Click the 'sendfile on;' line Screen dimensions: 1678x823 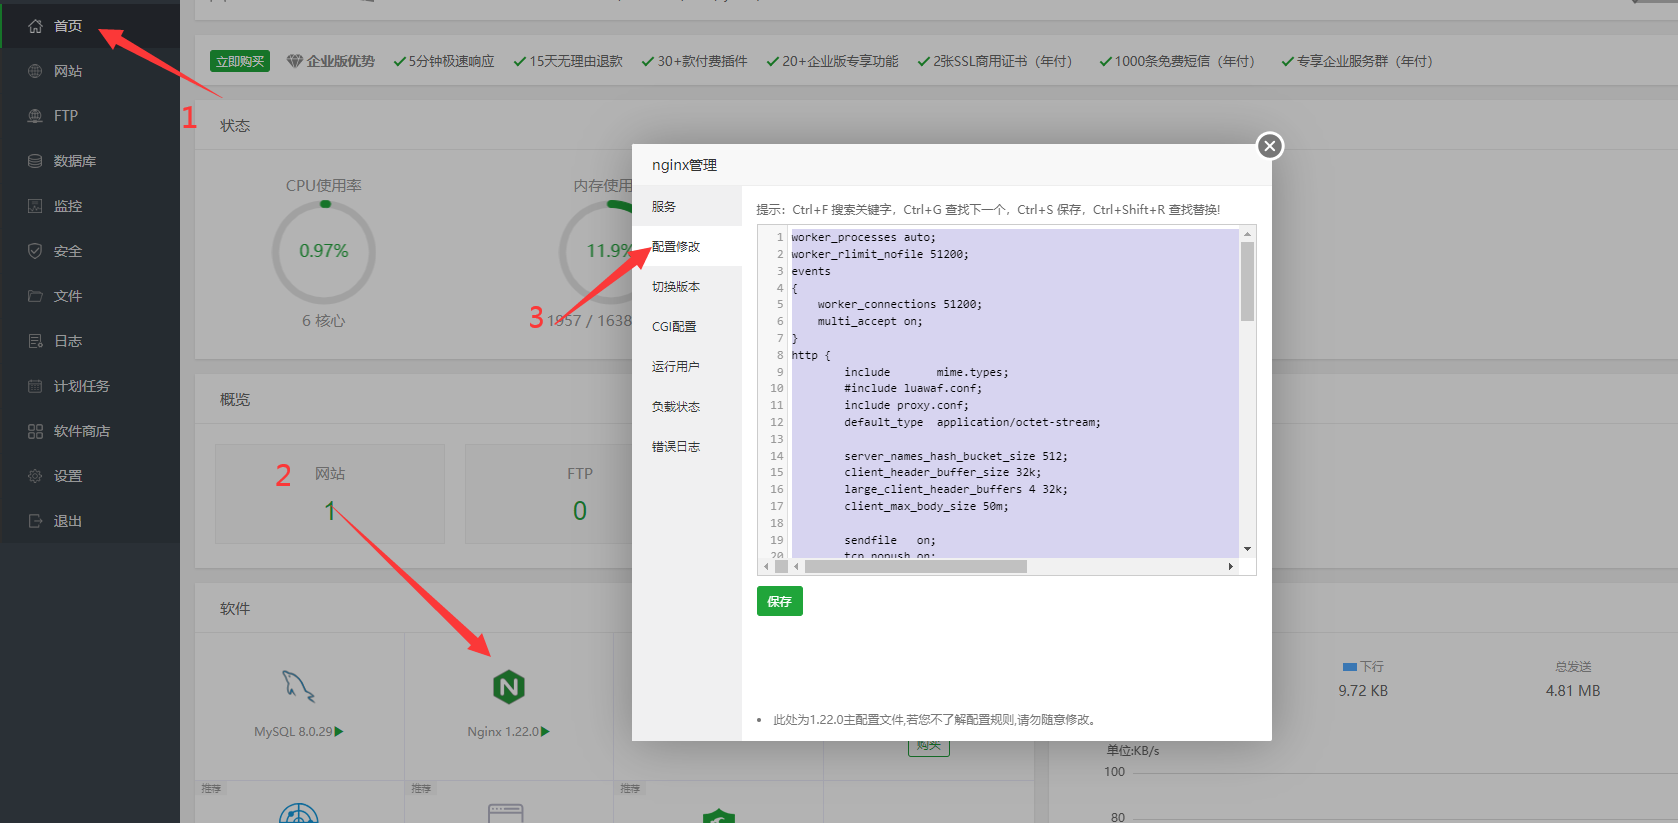(890, 541)
